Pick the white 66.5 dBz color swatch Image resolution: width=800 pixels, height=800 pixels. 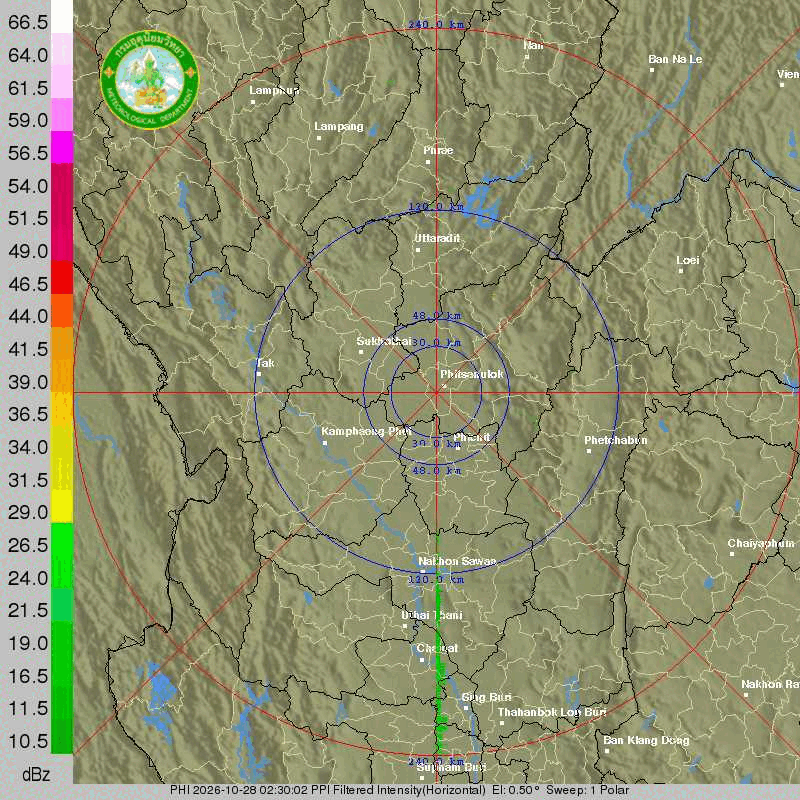62,17
